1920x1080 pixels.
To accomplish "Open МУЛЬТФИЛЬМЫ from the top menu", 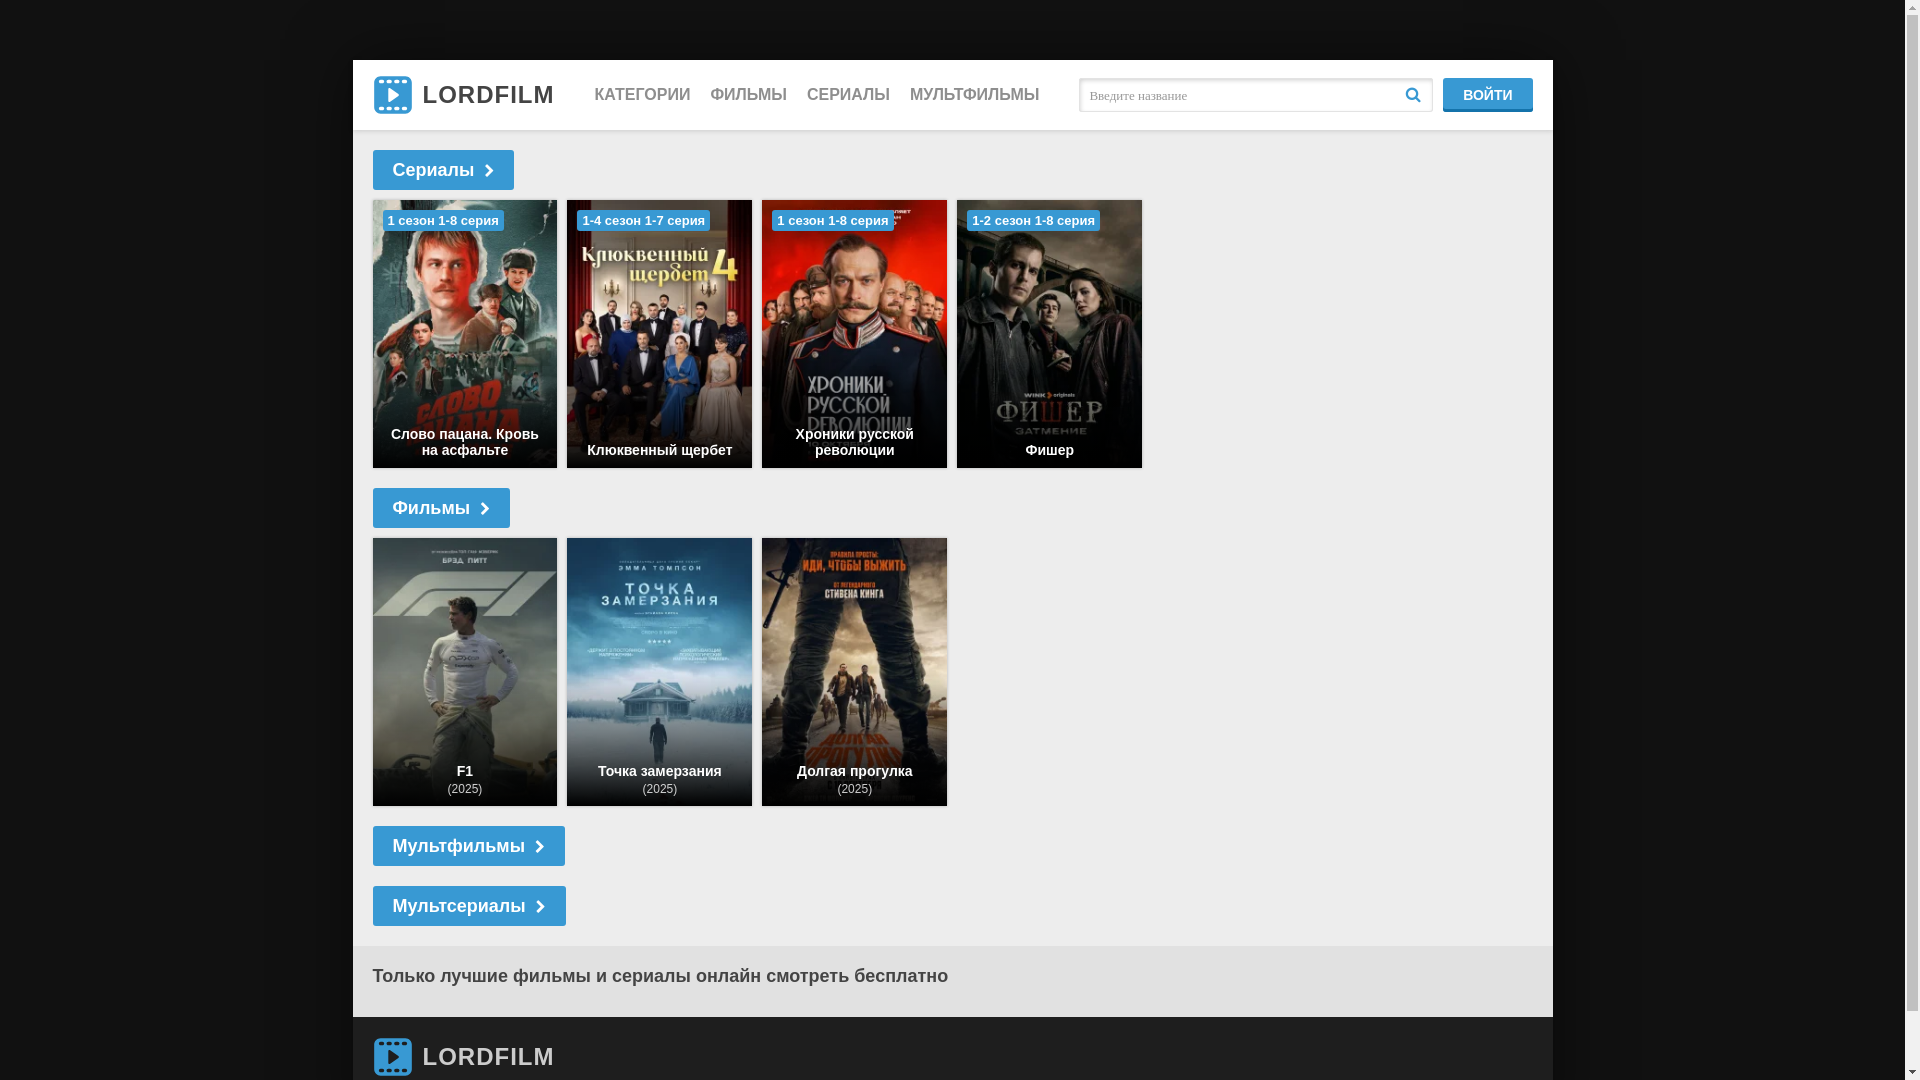I will pos(974,95).
